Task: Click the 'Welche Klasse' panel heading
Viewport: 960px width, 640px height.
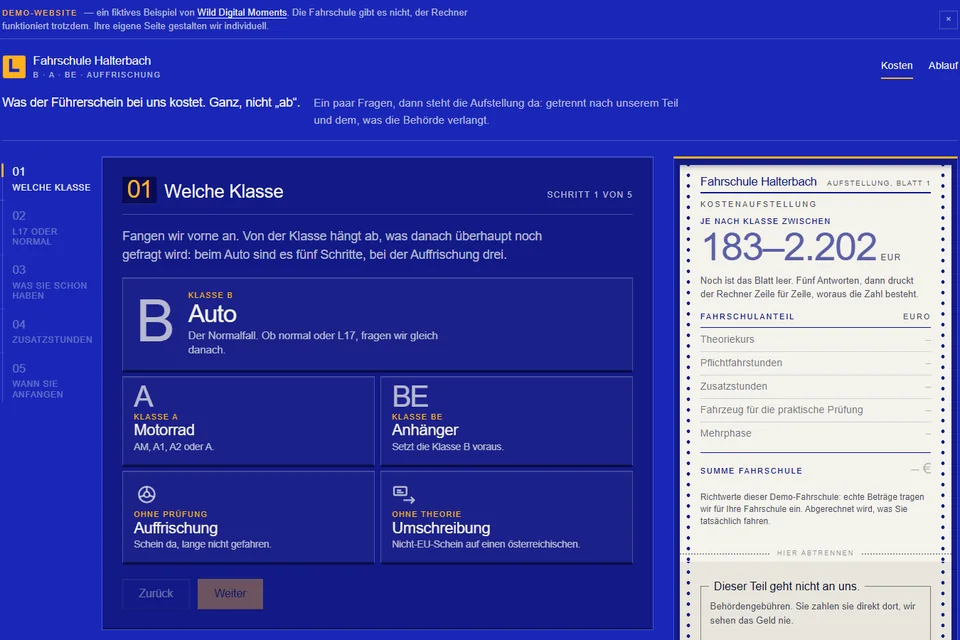Action: pos(223,191)
